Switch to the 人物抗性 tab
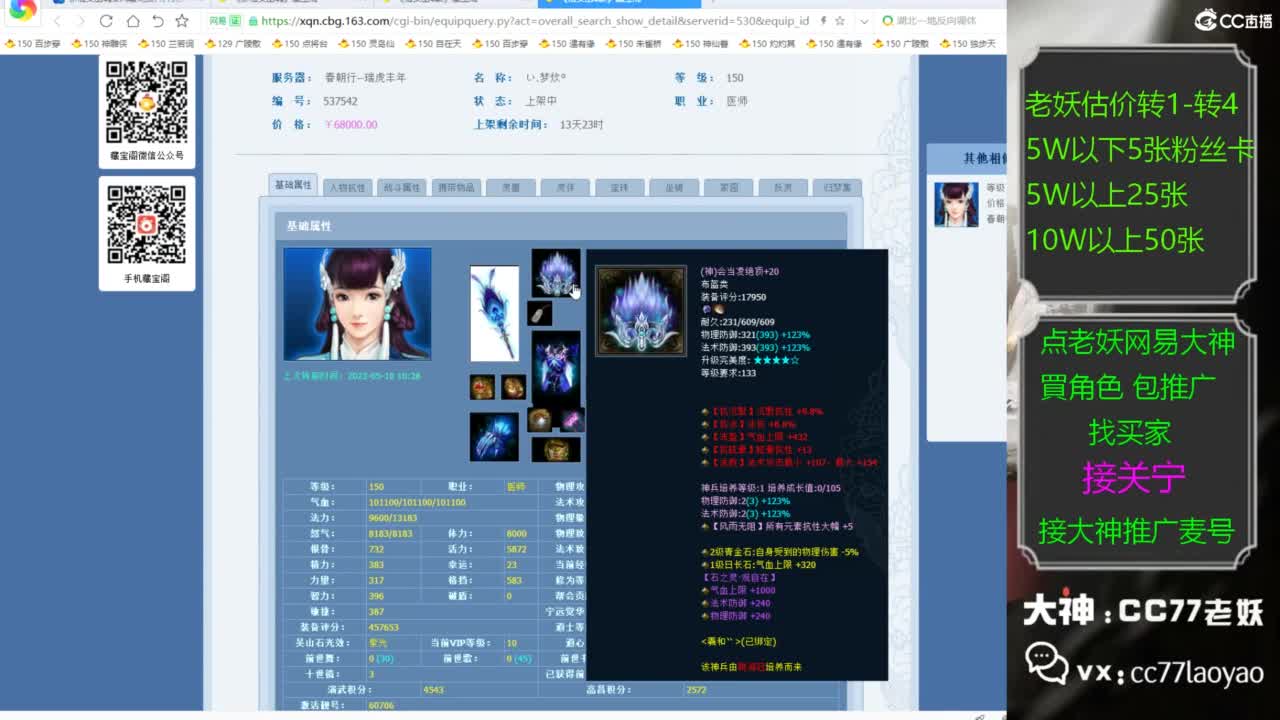This screenshot has height=720, width=1280. 347,187
